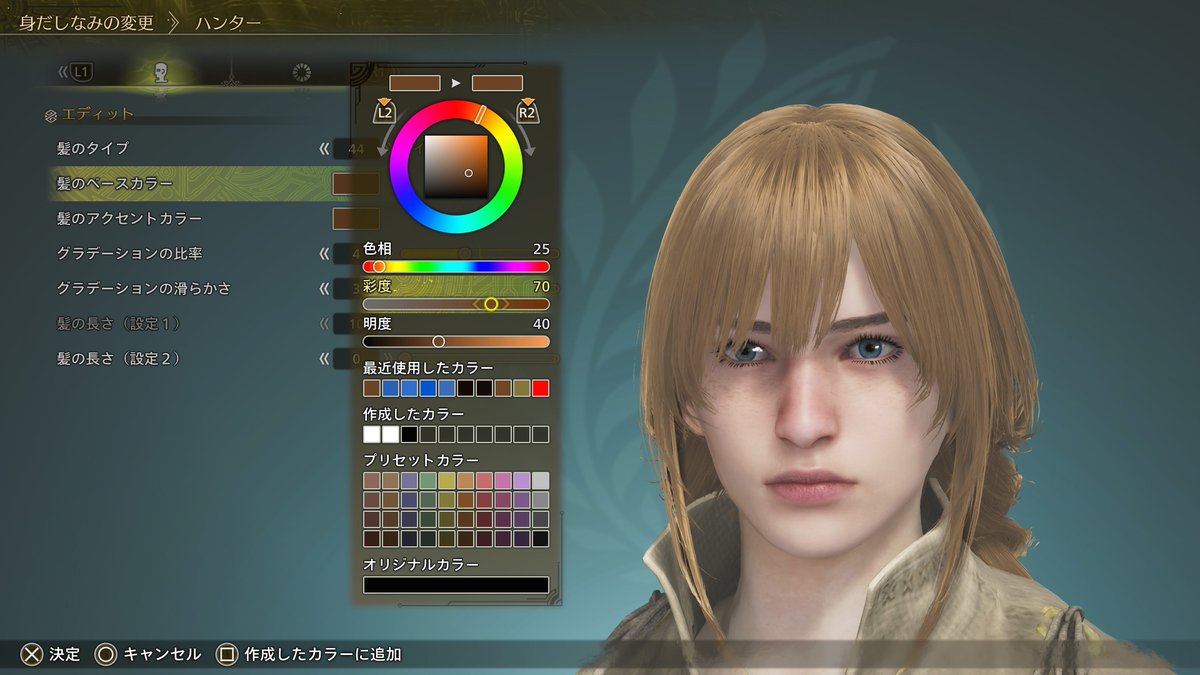Click the hue marker on the color wheel
This screenshot has height=675, width=1200.
[x=480, y=114]
